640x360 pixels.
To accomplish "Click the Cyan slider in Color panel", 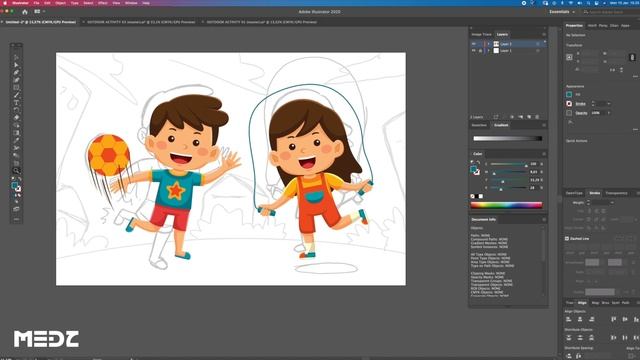I will (x=509, y=164).
